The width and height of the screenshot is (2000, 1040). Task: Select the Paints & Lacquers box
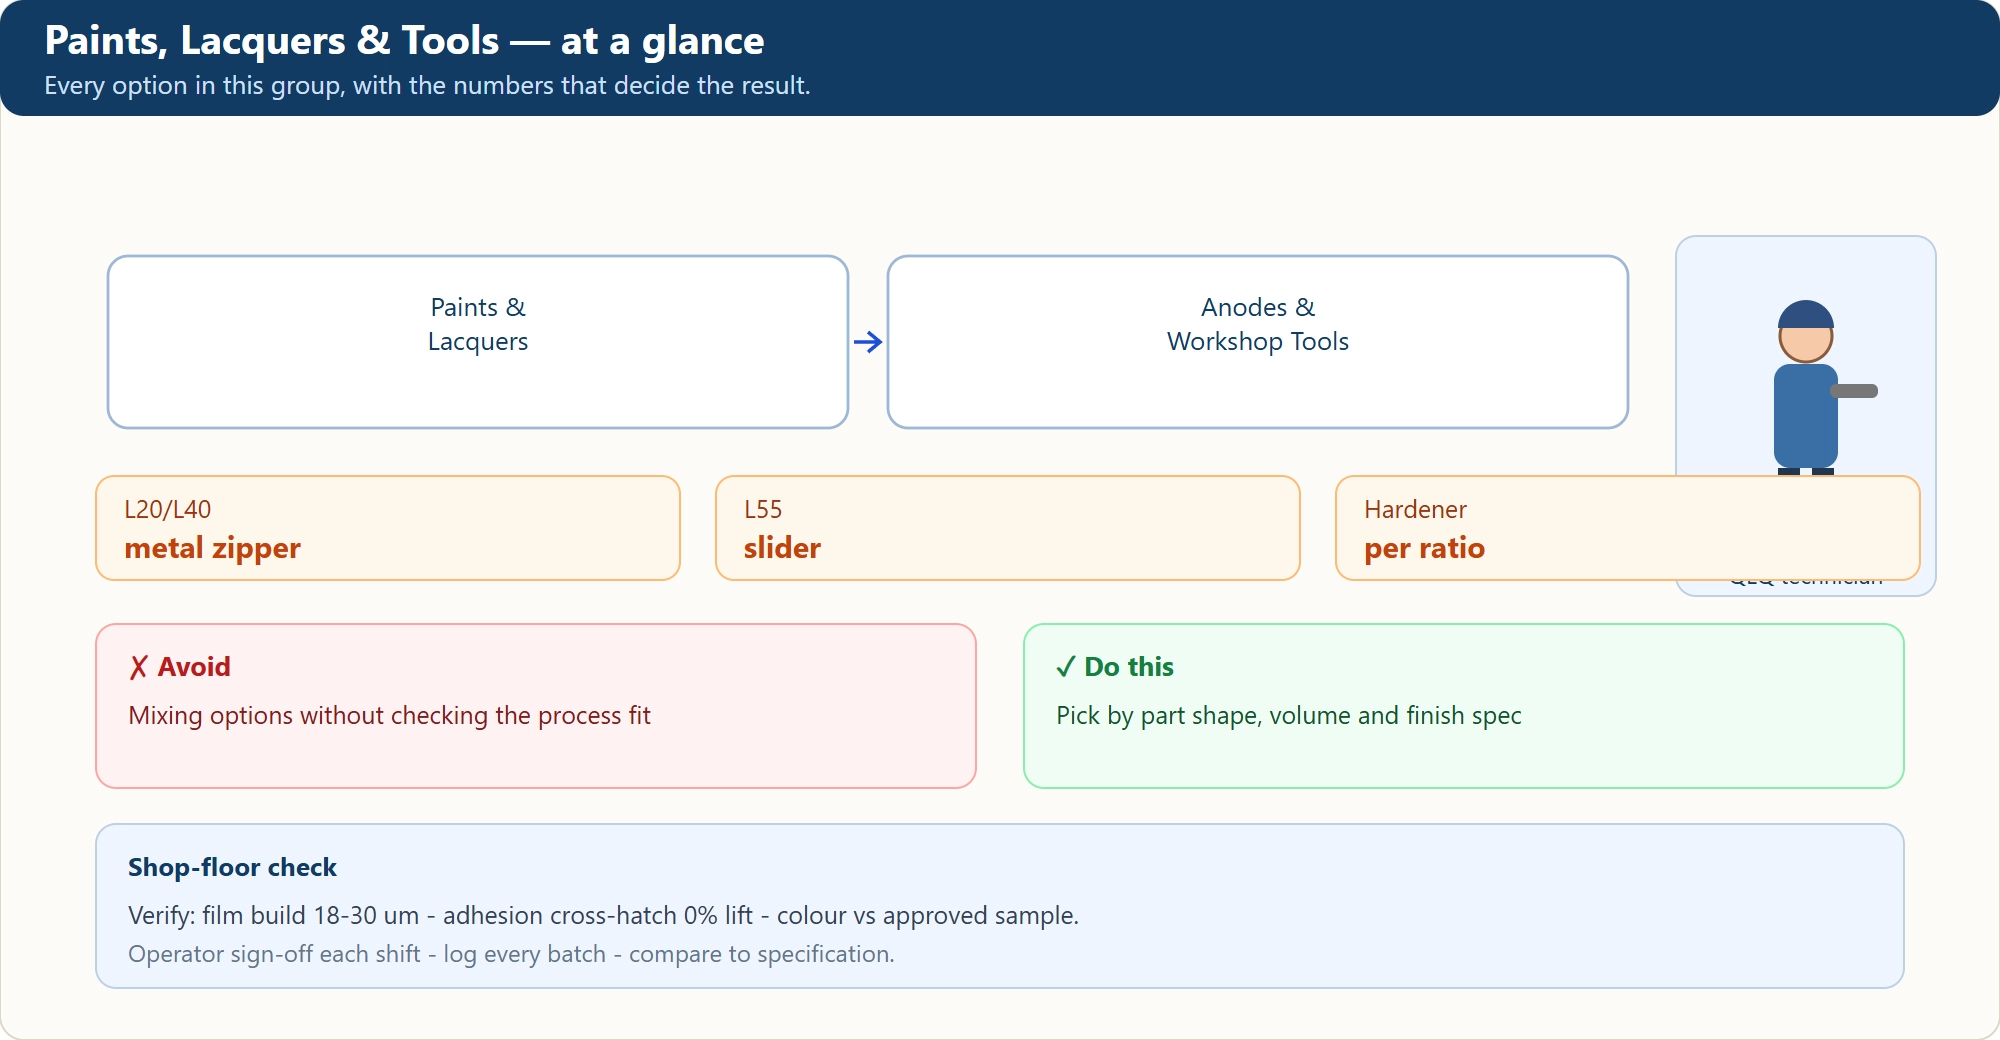pyautogui.click(x=478, y=342)
